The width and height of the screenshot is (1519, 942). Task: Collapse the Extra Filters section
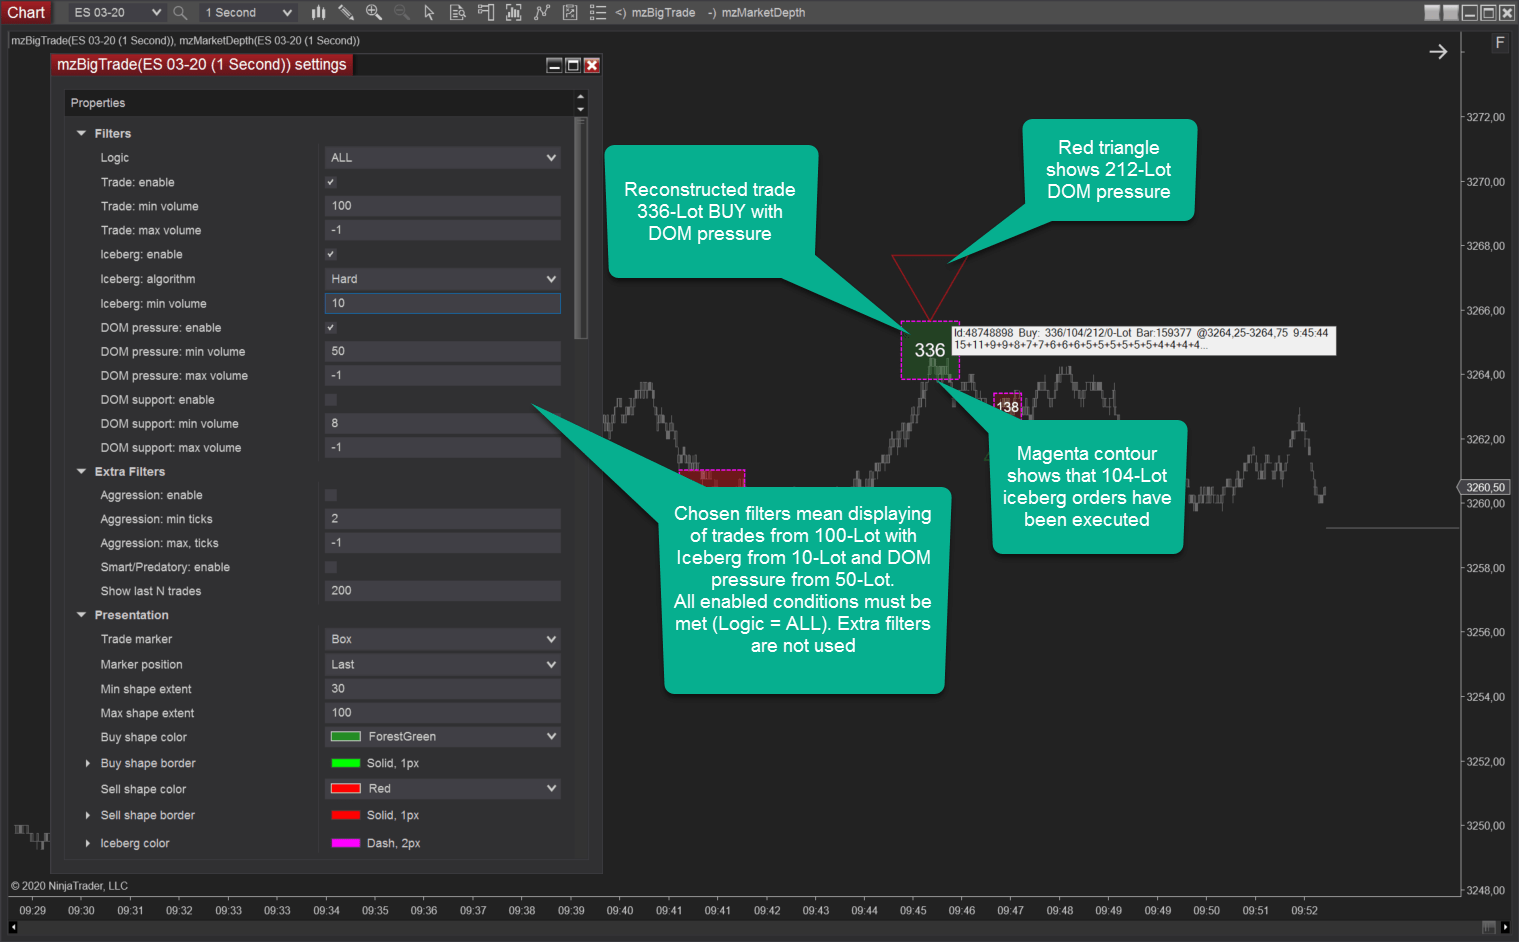click(x=82, y=471)
